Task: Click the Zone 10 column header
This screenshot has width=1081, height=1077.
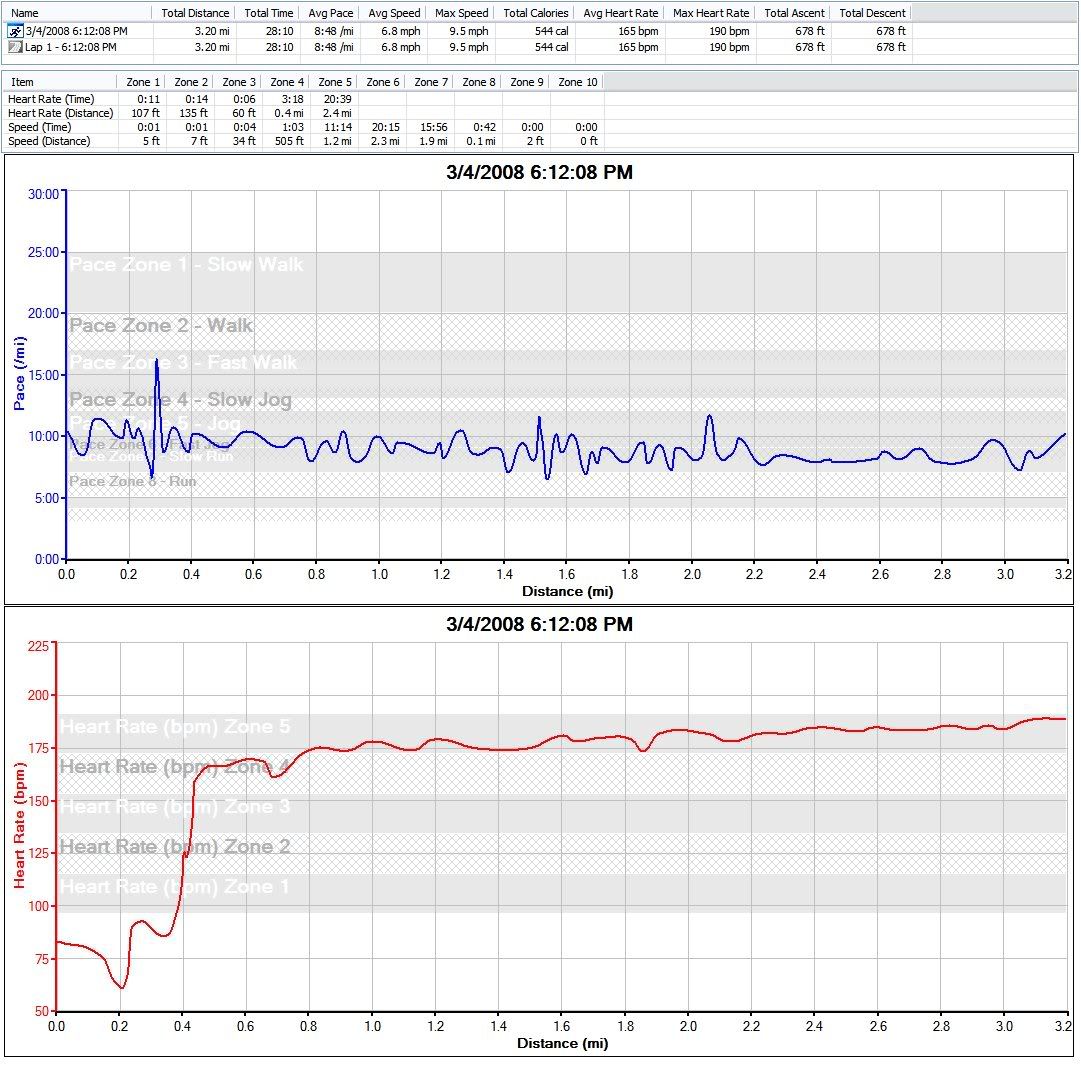Action: click(577, 82)
